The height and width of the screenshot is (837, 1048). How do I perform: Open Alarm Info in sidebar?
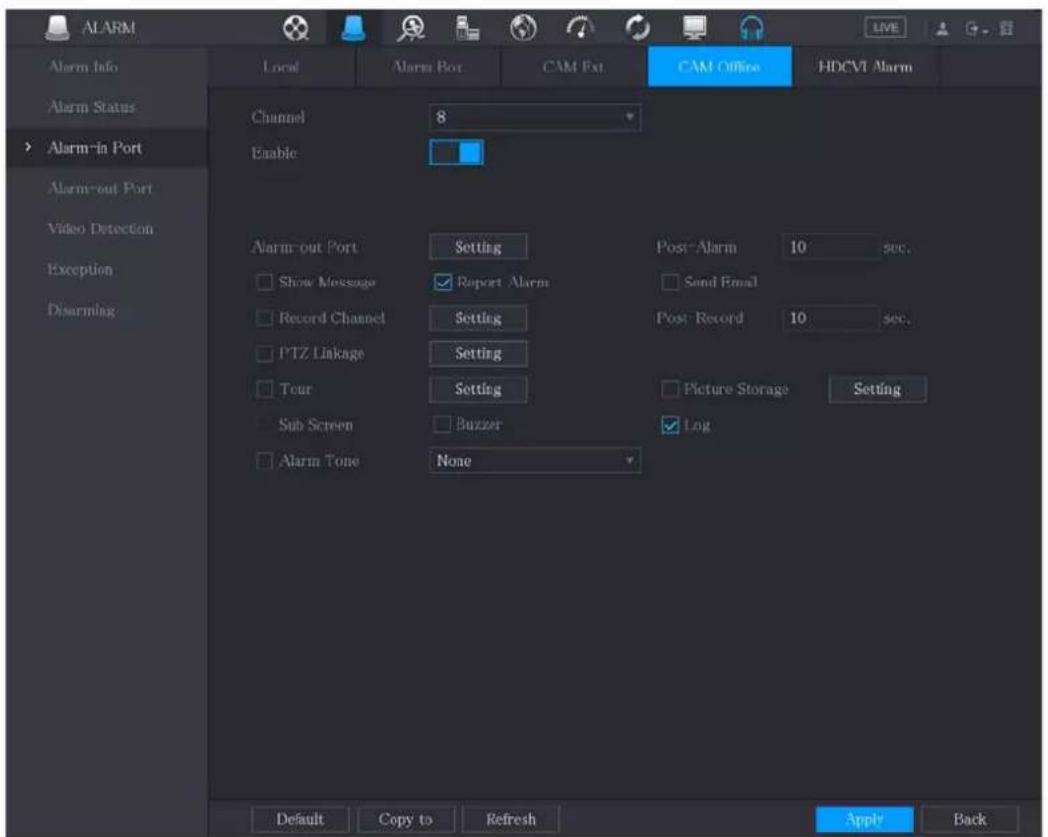(84, 66)
